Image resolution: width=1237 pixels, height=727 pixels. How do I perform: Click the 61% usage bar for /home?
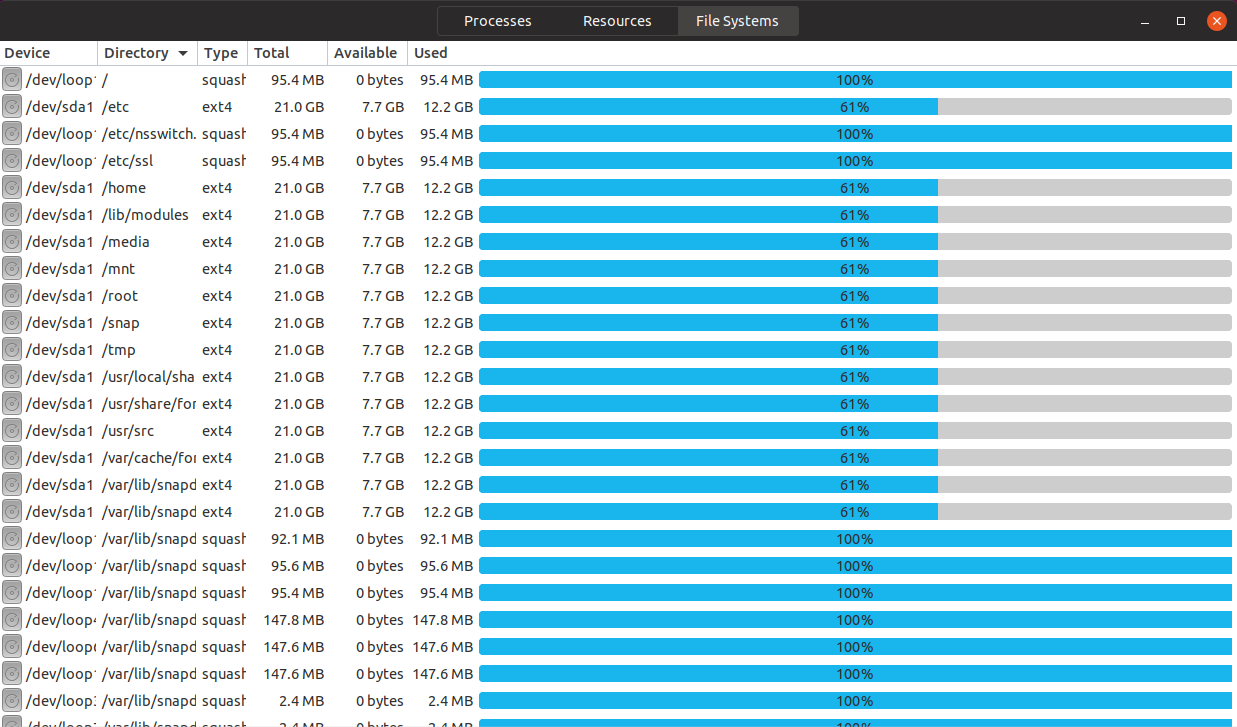point(855,188)
